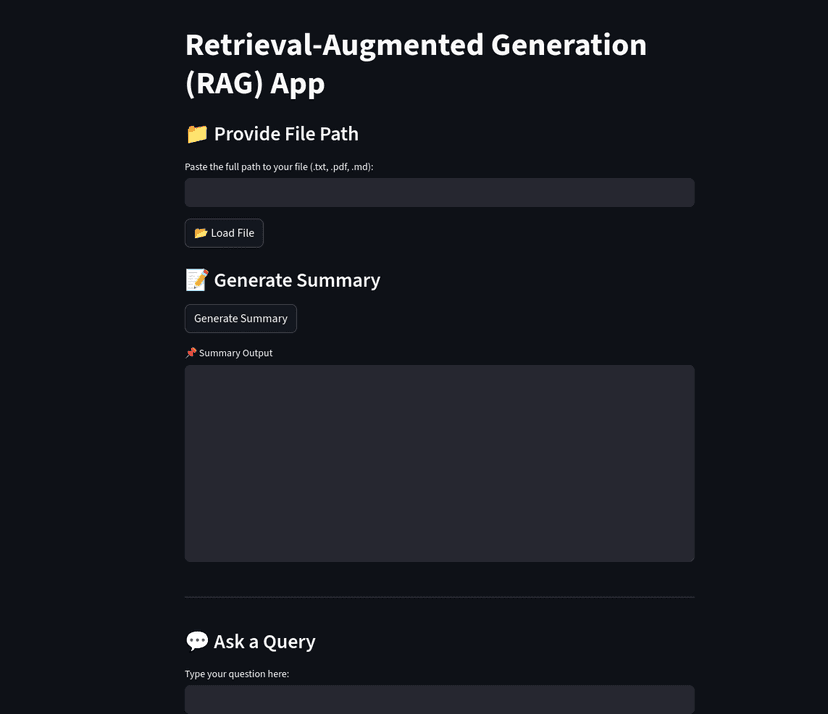Click the Ask a Query heading
Screen dimensions: 828x714
[250, 640]
